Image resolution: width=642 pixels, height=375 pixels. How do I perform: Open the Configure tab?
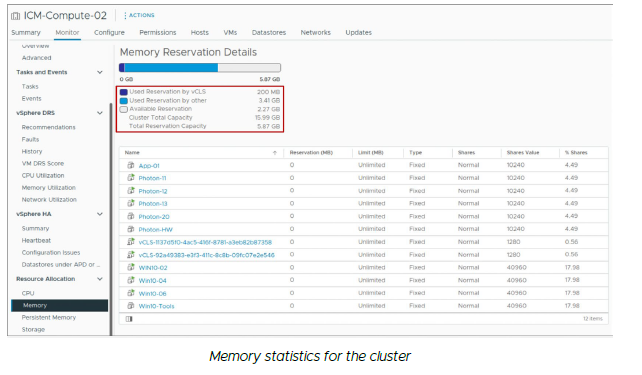coord(109,32)
